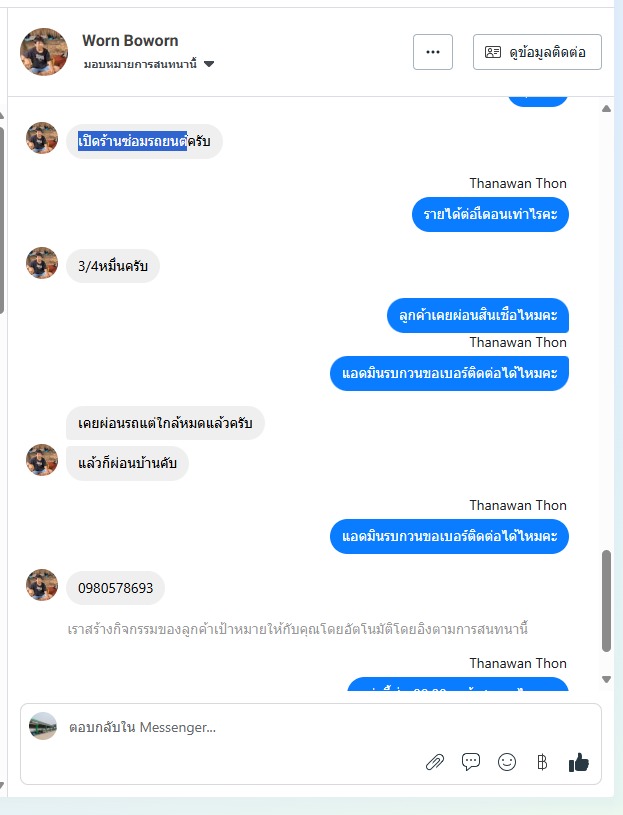The image size is (623, 815).
Task: Send a thumbs-up like
Action: [578, 762]
